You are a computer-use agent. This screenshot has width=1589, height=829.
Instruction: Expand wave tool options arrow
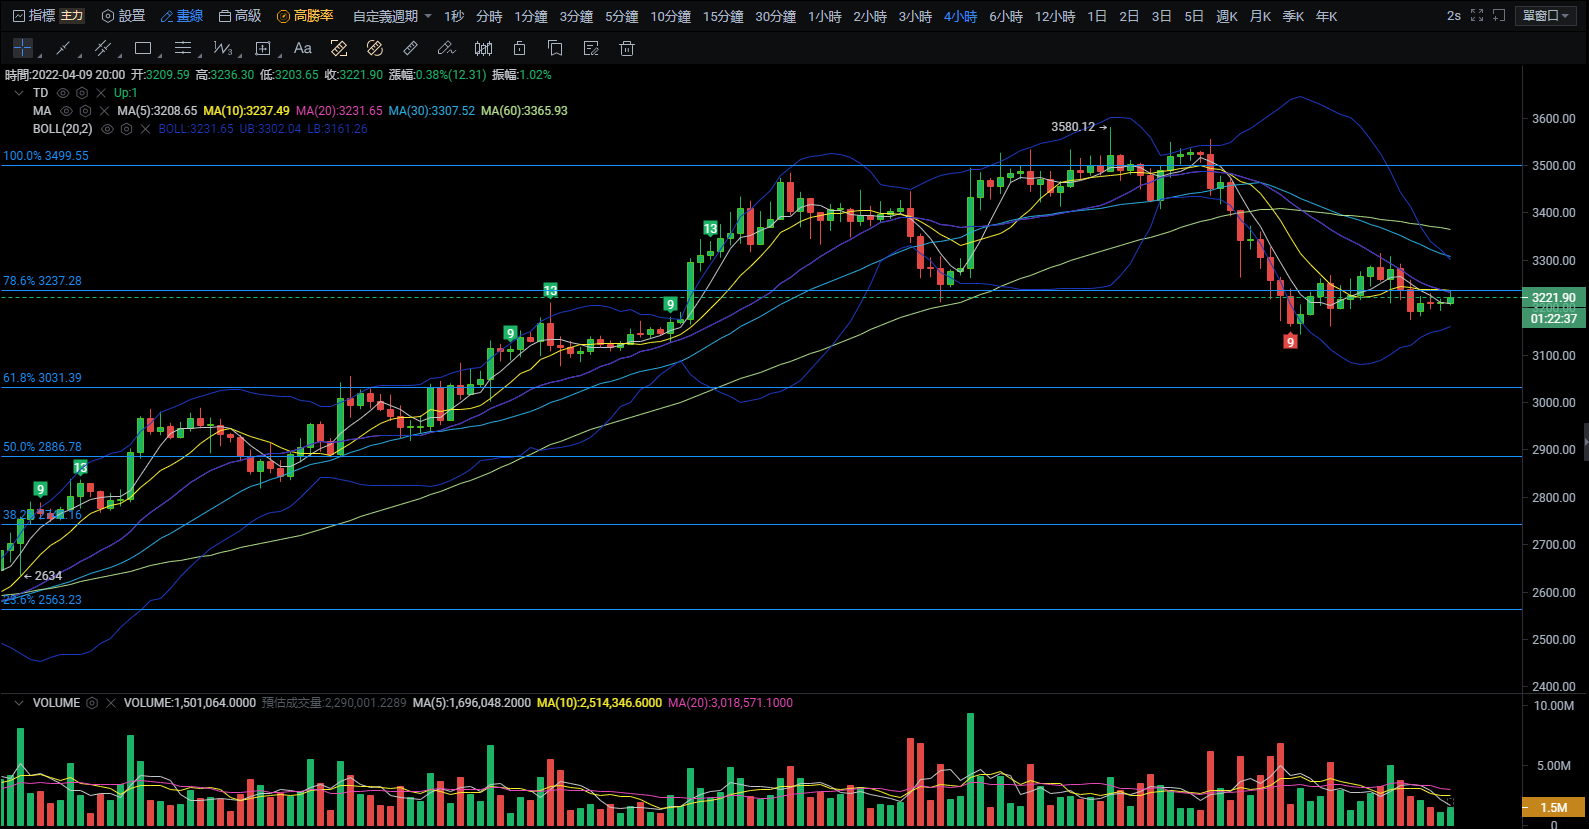(x=238, y=54)
